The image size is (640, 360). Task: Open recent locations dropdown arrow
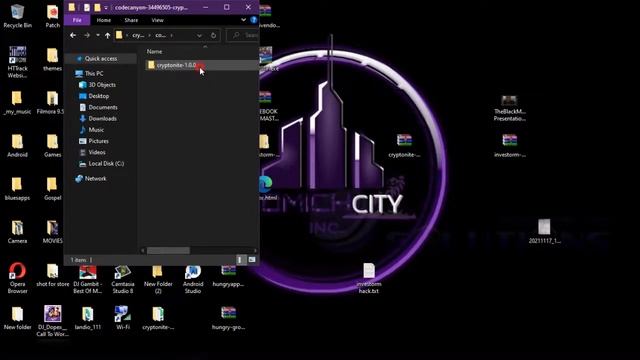point(98,36)
